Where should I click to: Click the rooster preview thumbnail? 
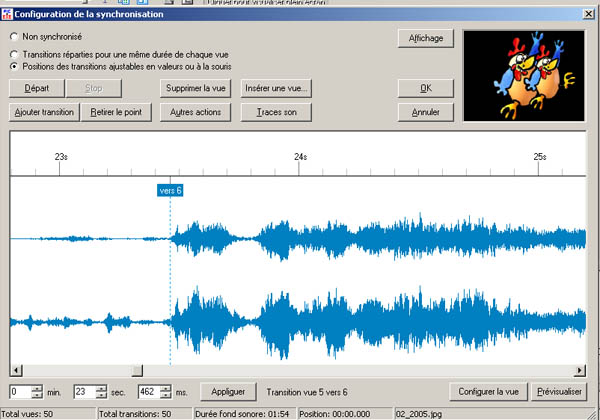524,76
